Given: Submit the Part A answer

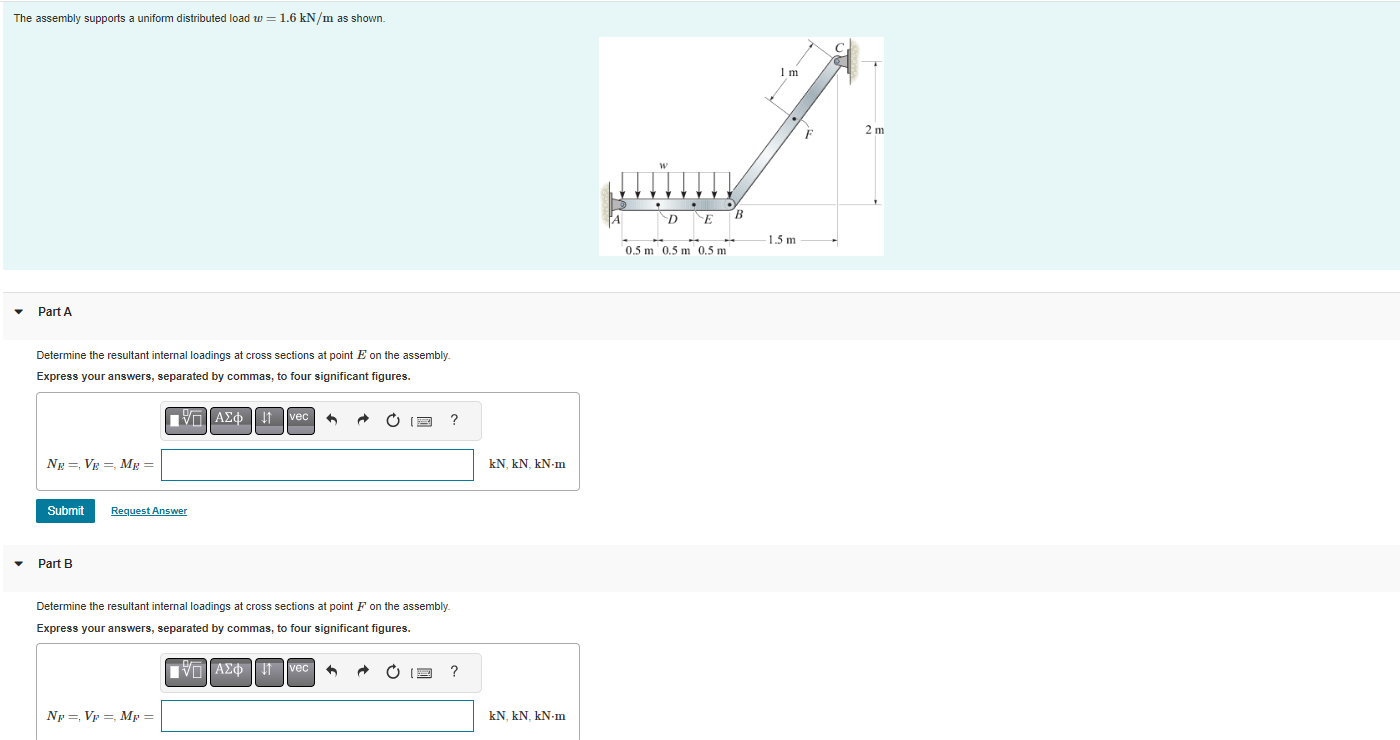Looking at the screenshot, I should 65,510.
